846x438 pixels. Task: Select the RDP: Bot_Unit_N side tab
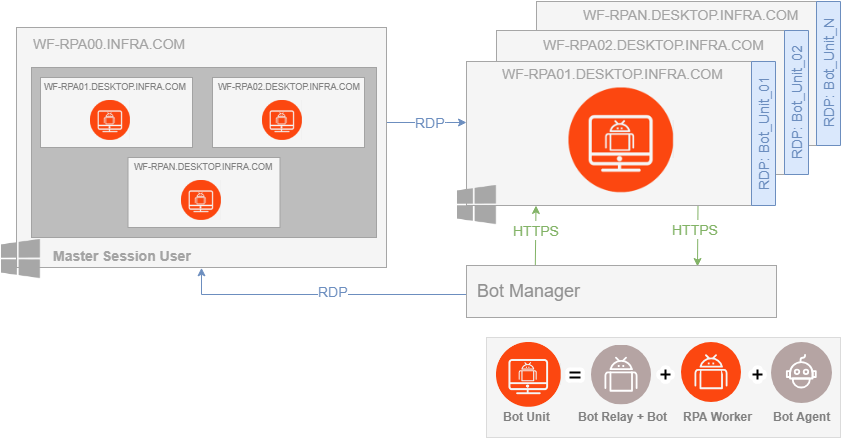pyautogui.click(x=829, y=73)
